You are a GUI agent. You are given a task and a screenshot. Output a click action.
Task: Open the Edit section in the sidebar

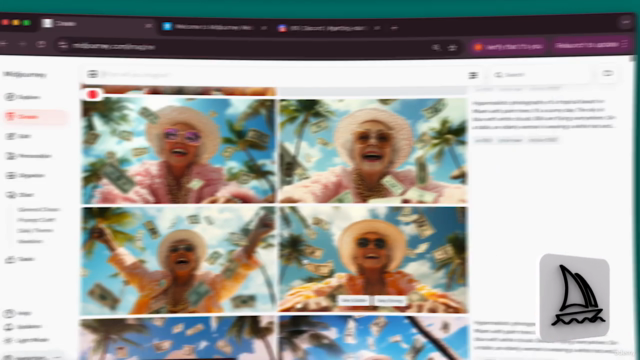tap(18, 136)
